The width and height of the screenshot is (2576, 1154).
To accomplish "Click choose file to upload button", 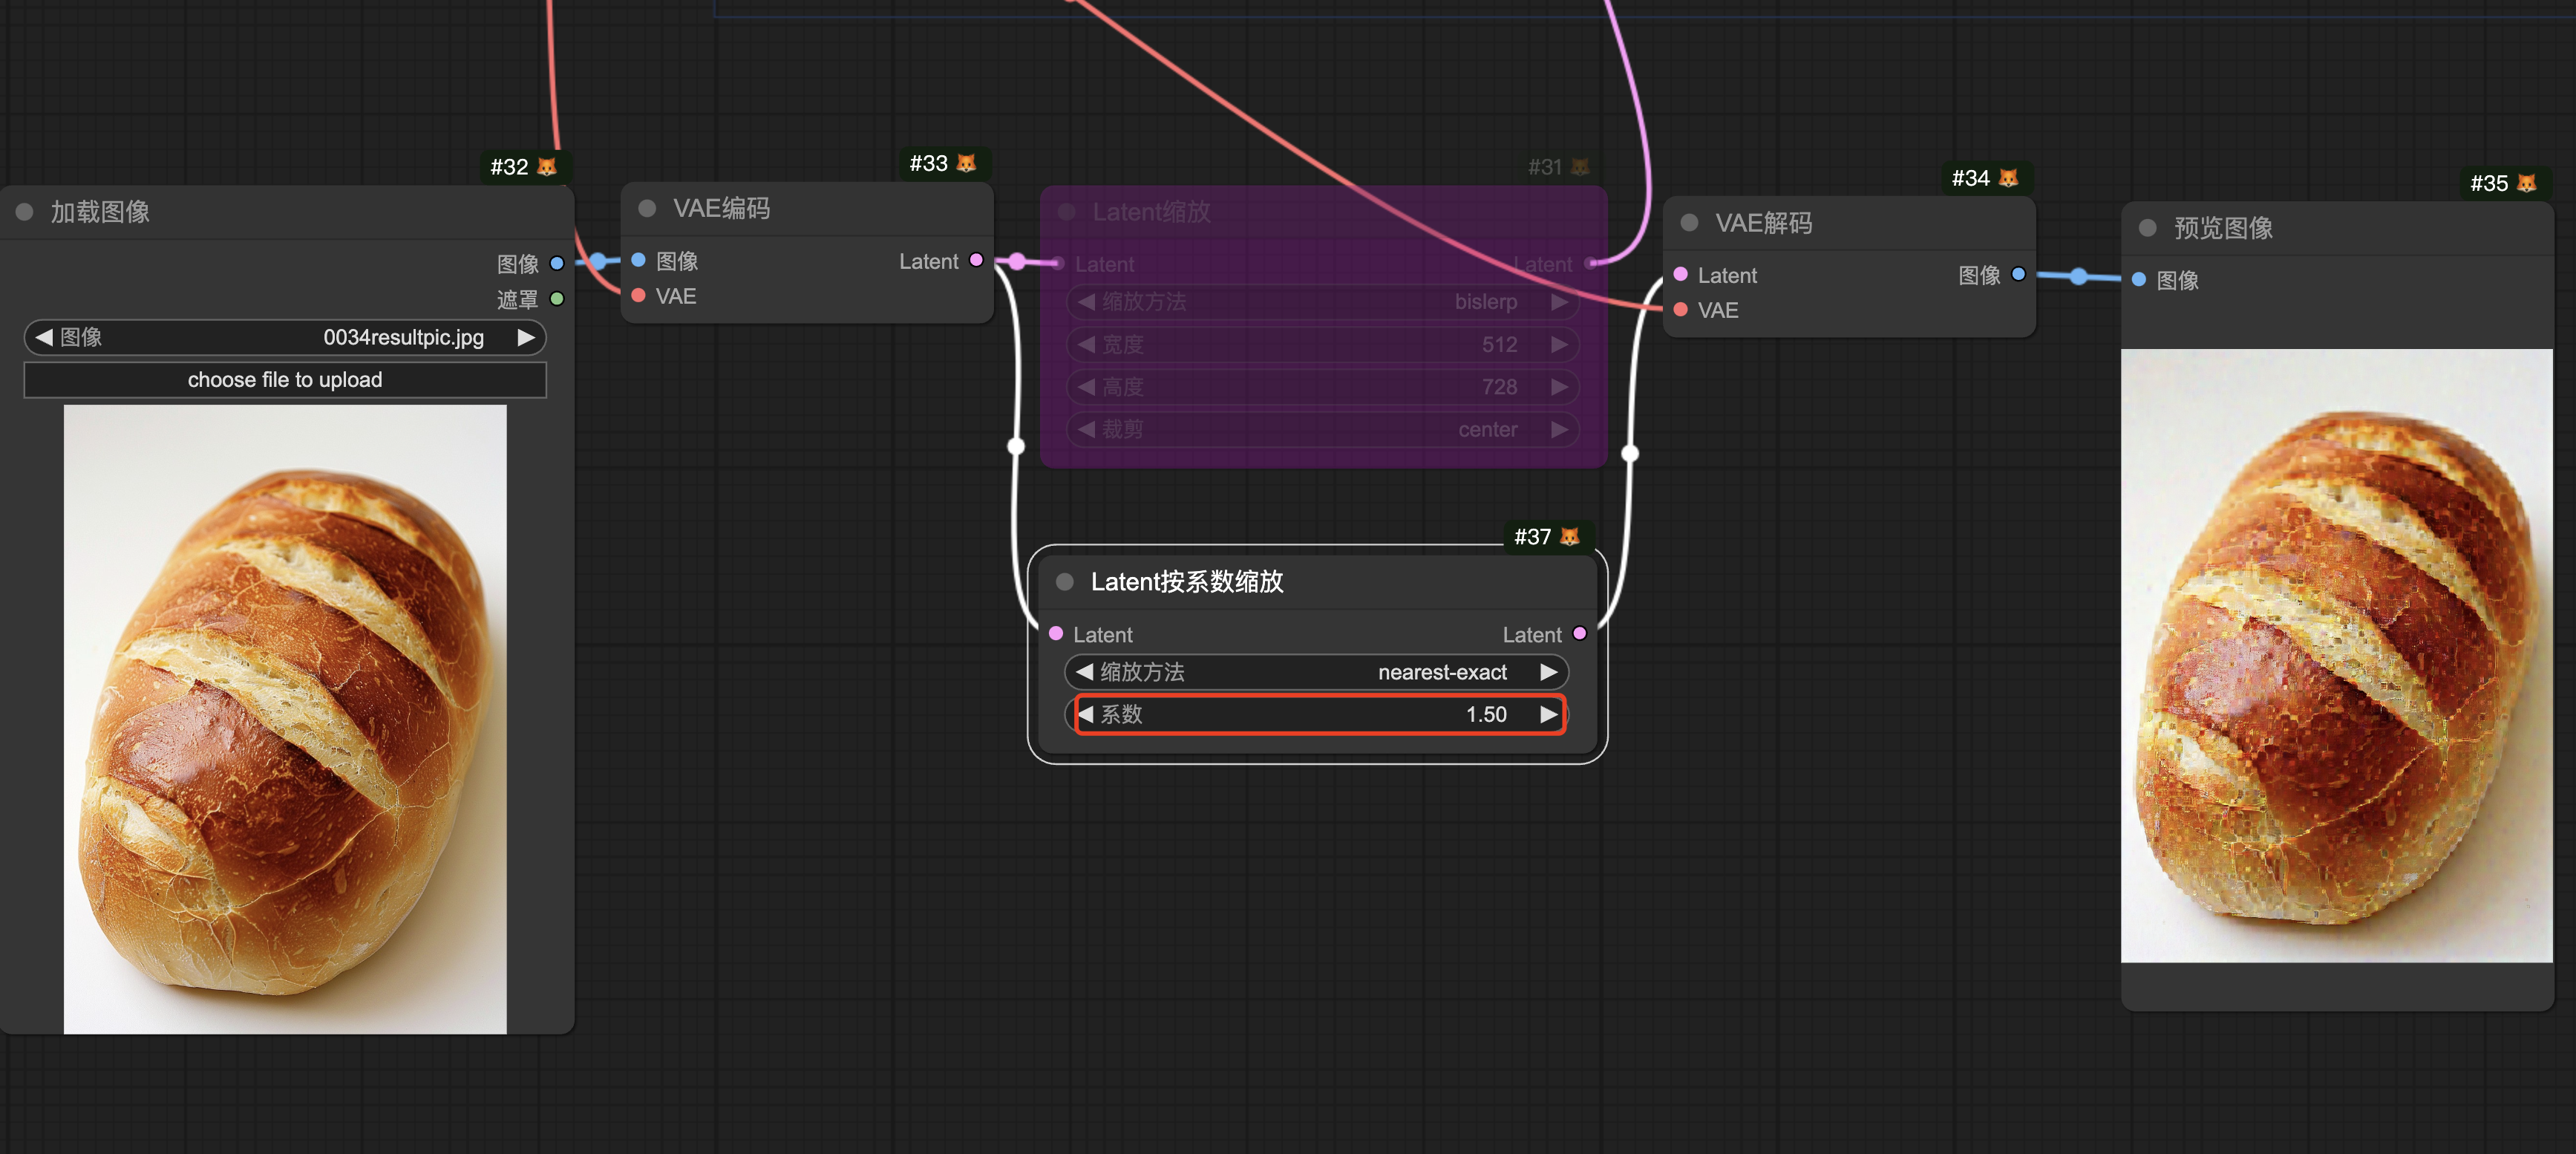I will (284, 380).
